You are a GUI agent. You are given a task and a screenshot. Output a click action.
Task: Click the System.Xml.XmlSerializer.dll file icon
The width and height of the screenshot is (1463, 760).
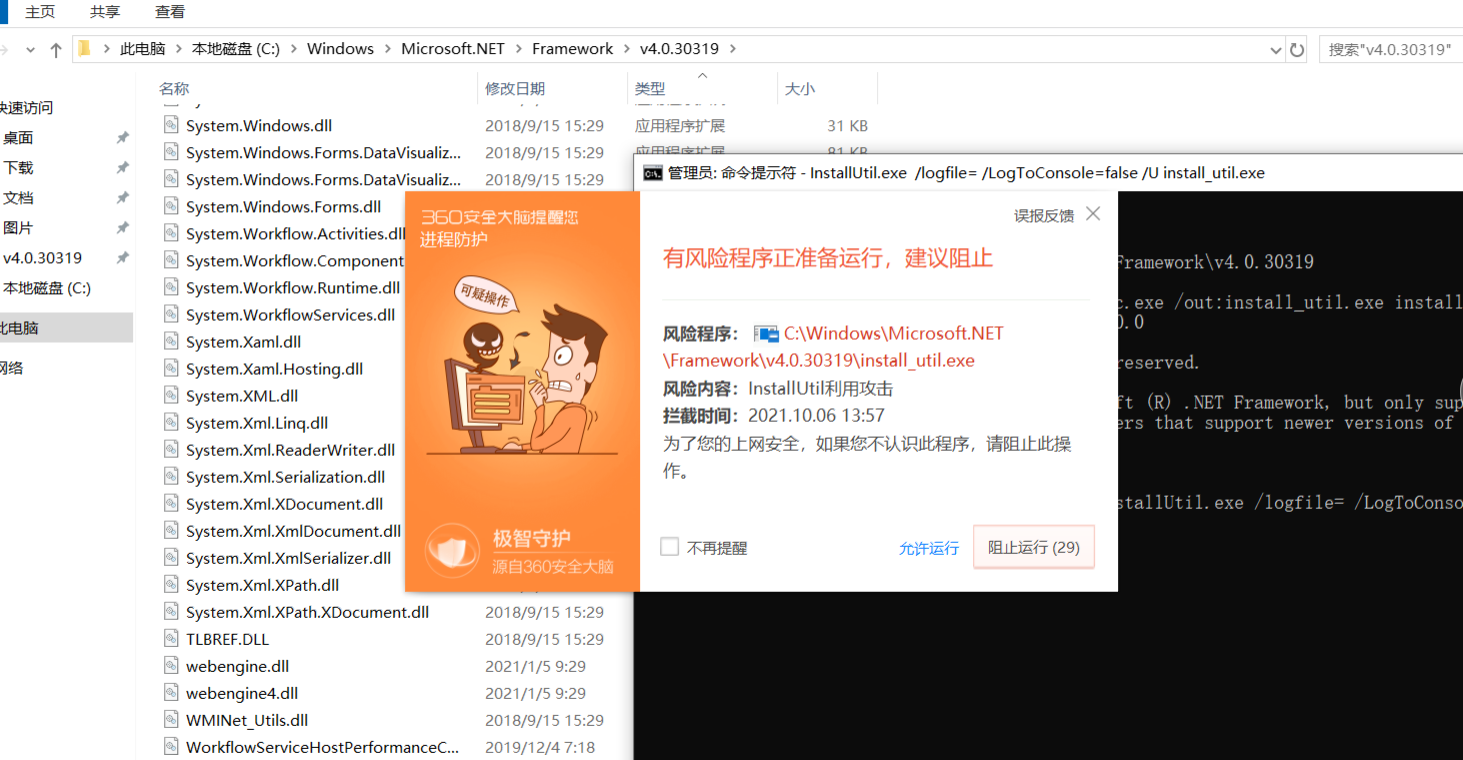[x=172, y=558]
